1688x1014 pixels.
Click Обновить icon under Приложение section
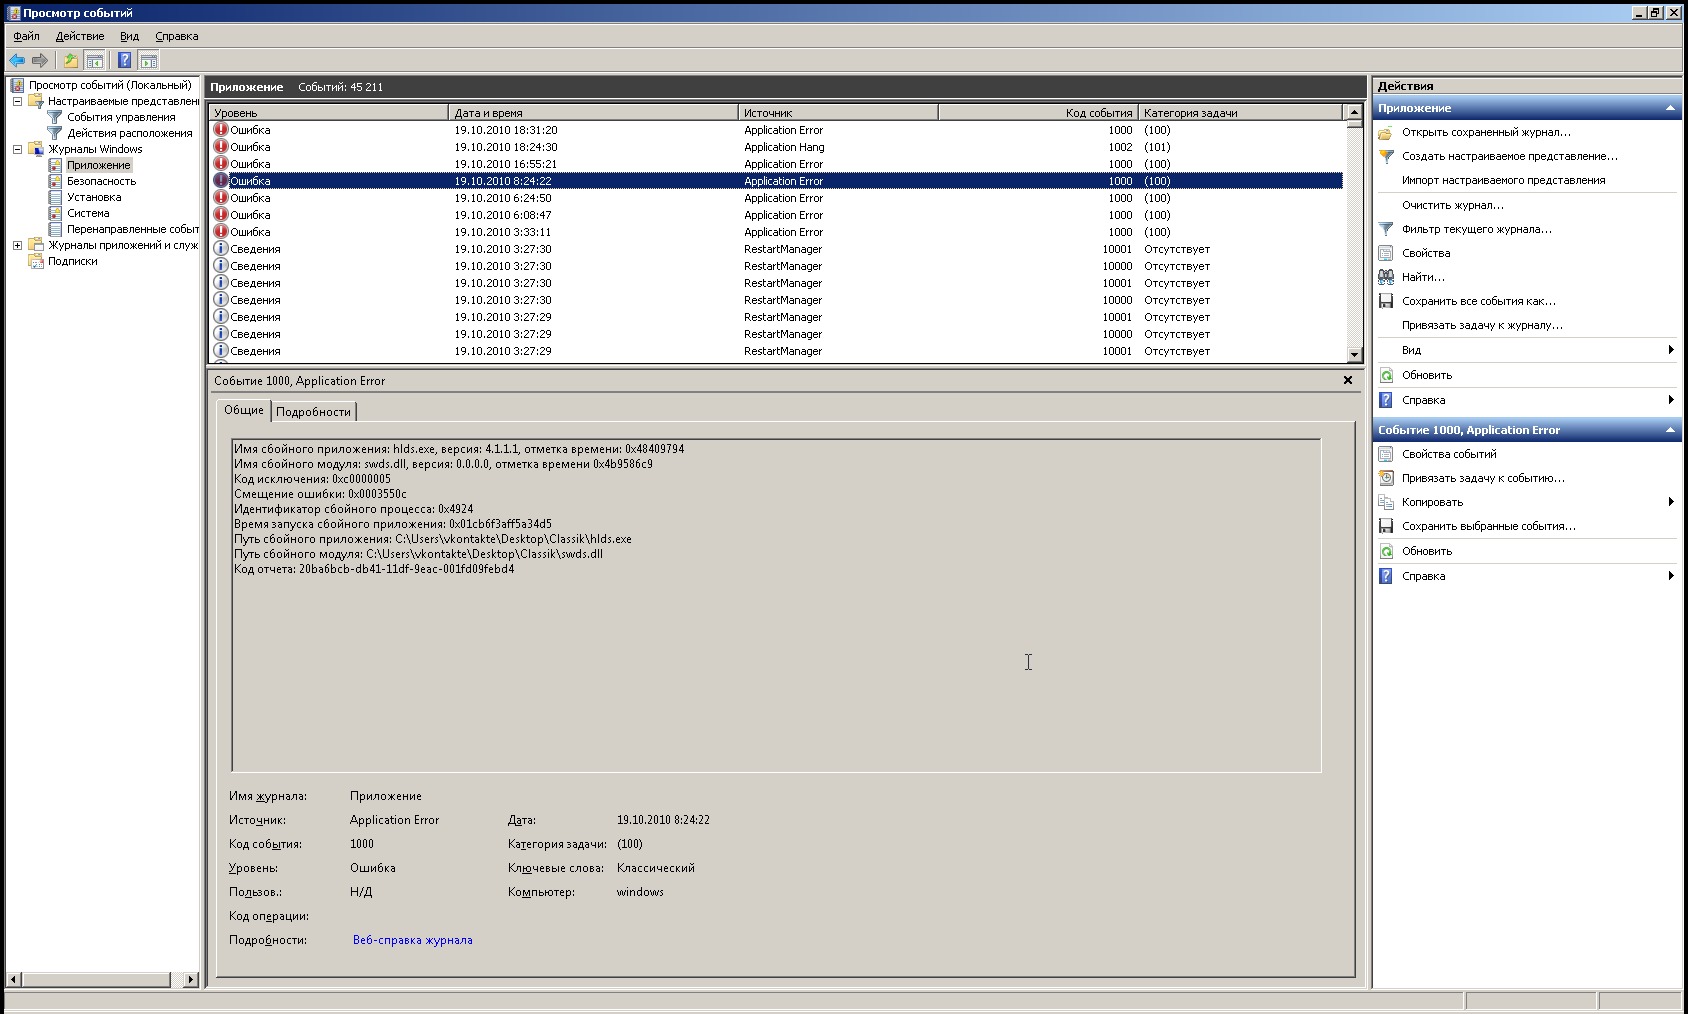click(x=1386, y=375)
